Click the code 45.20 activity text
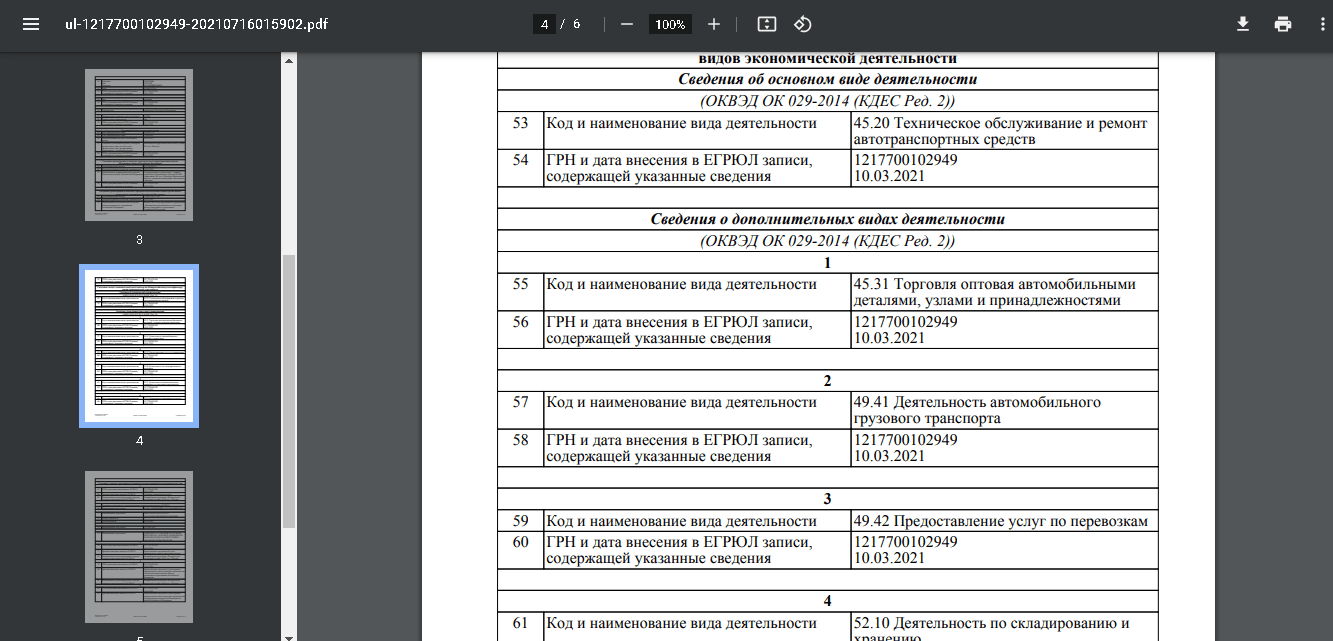Screen dimensions: 1333x641 point(1000,131)
